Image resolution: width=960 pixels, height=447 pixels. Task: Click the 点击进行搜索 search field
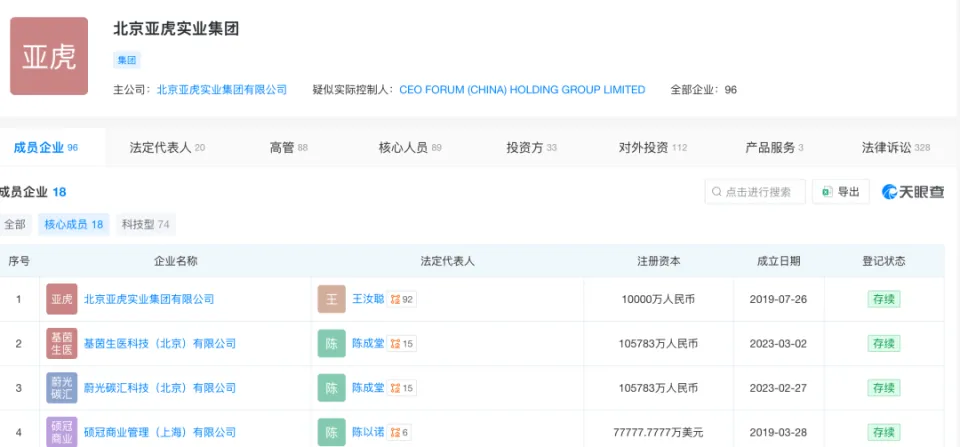[x=755, y=192]
